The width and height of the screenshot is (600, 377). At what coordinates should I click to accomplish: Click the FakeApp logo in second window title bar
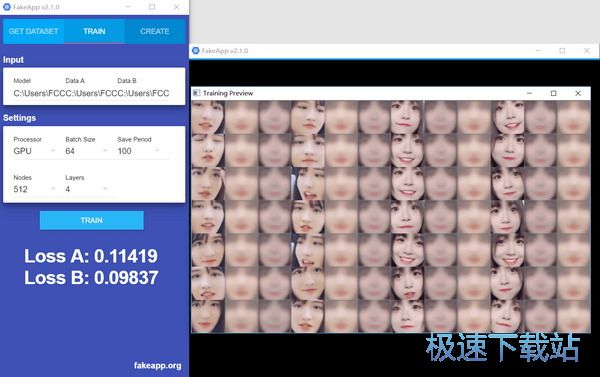(196, 51)
